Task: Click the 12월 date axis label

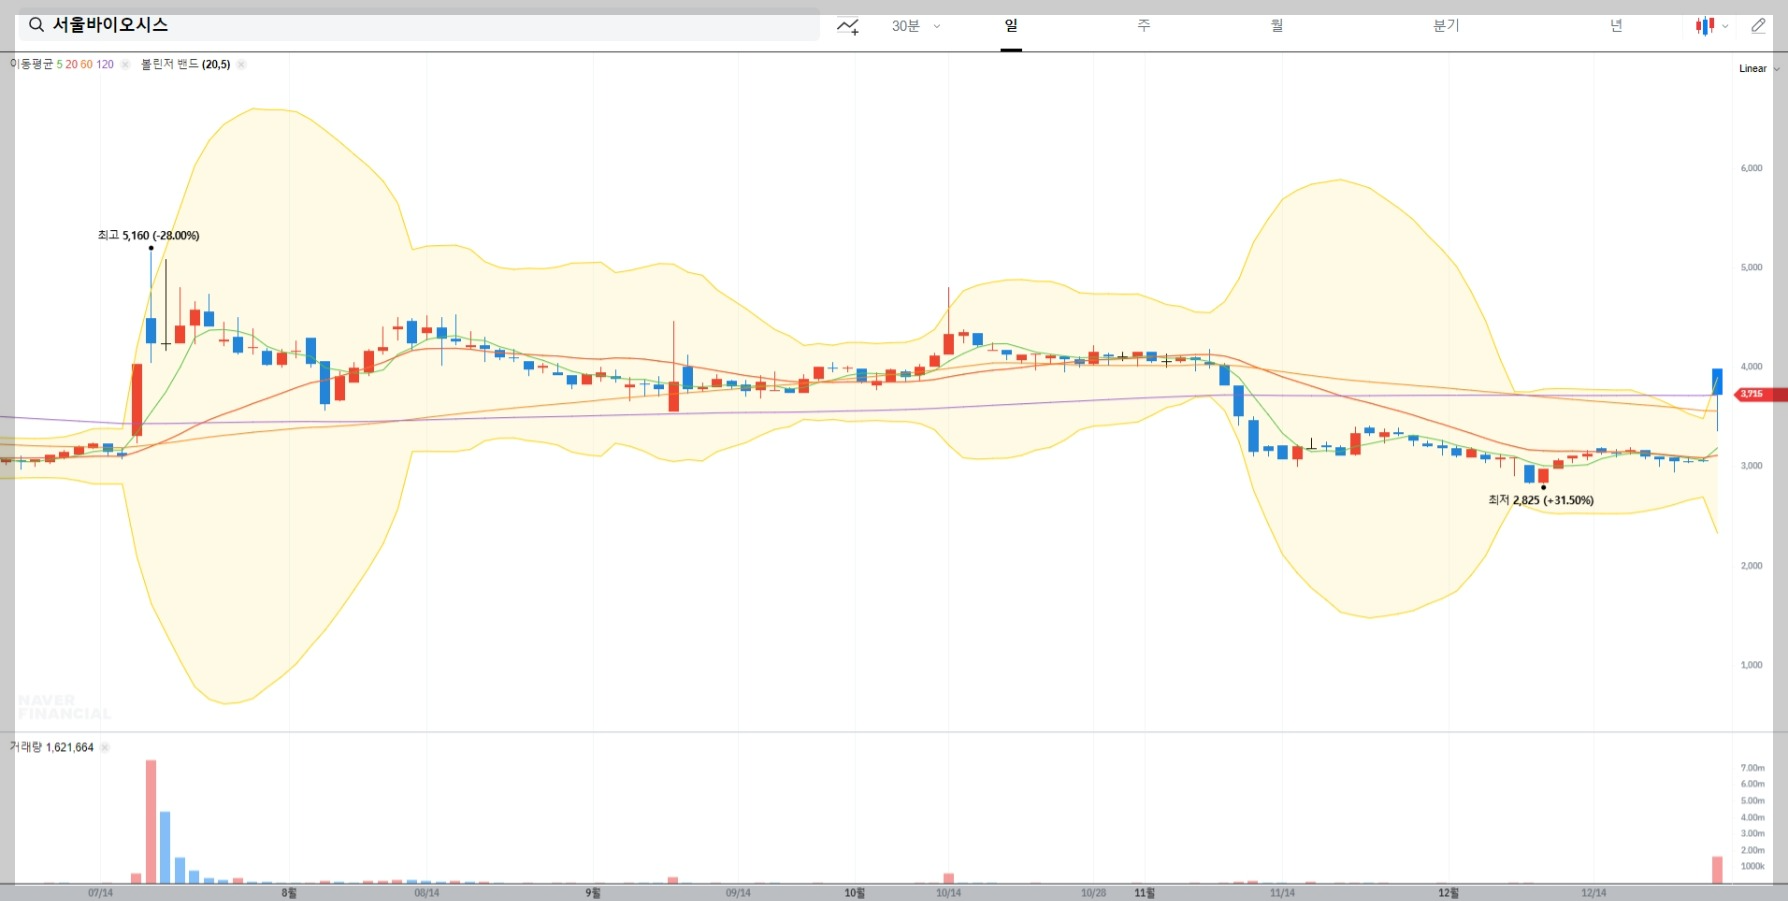Action: tap(1448, 893)
